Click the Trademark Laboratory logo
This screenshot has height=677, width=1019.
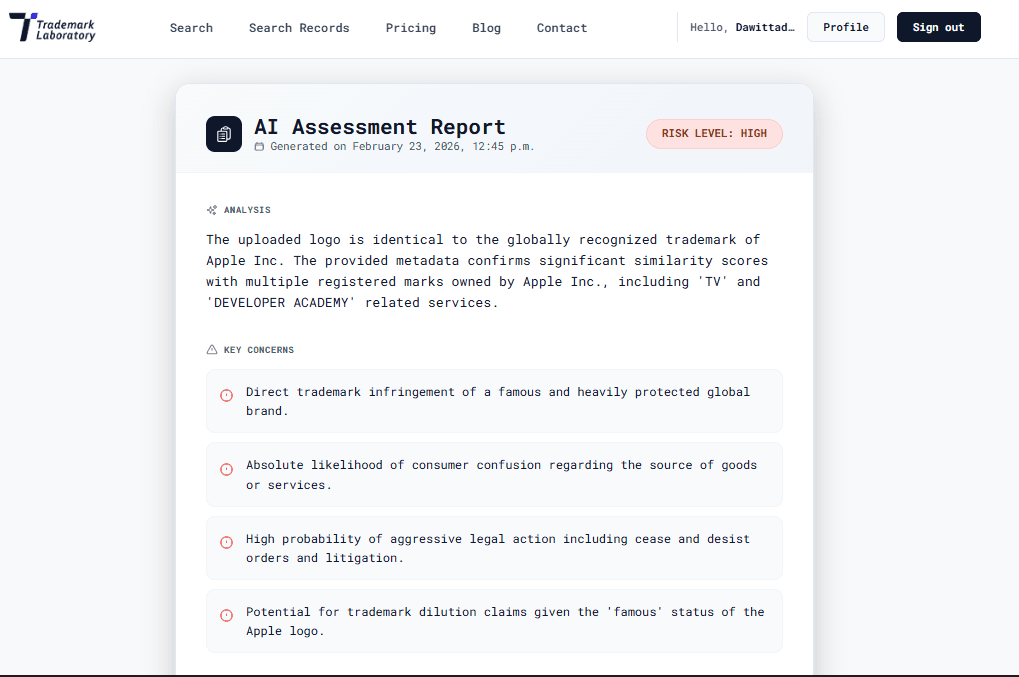point(51,28)
